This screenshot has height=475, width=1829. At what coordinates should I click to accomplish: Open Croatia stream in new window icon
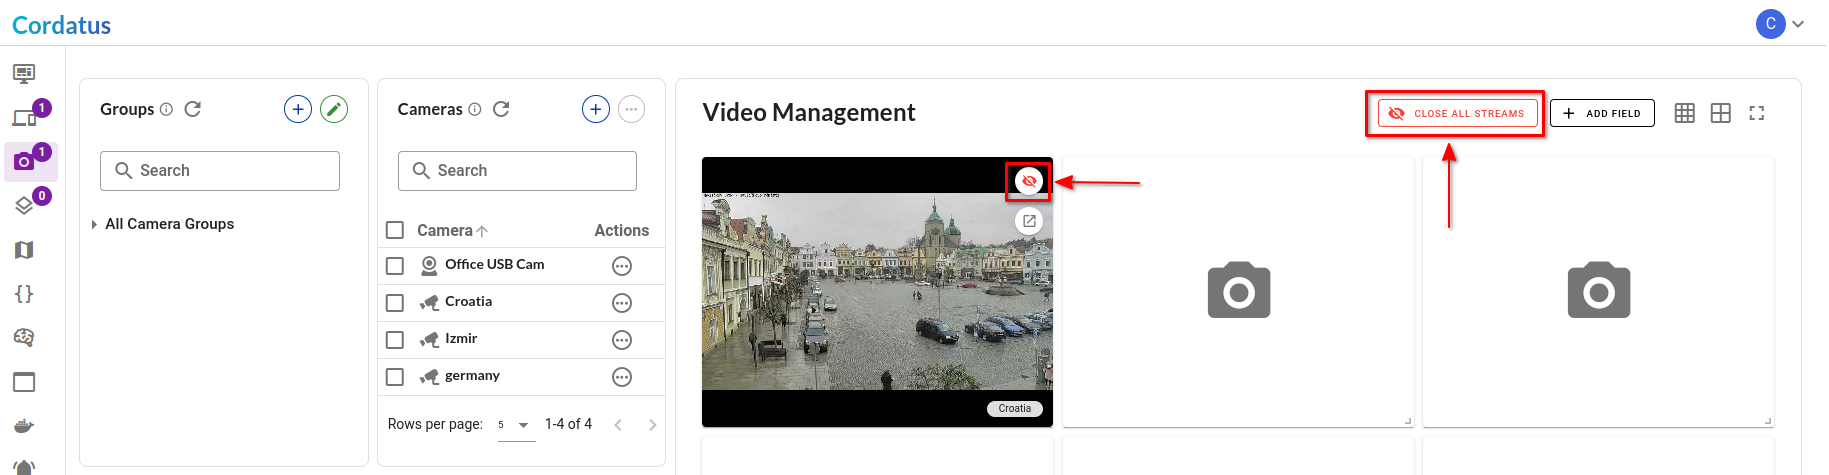click(1028, 221)
